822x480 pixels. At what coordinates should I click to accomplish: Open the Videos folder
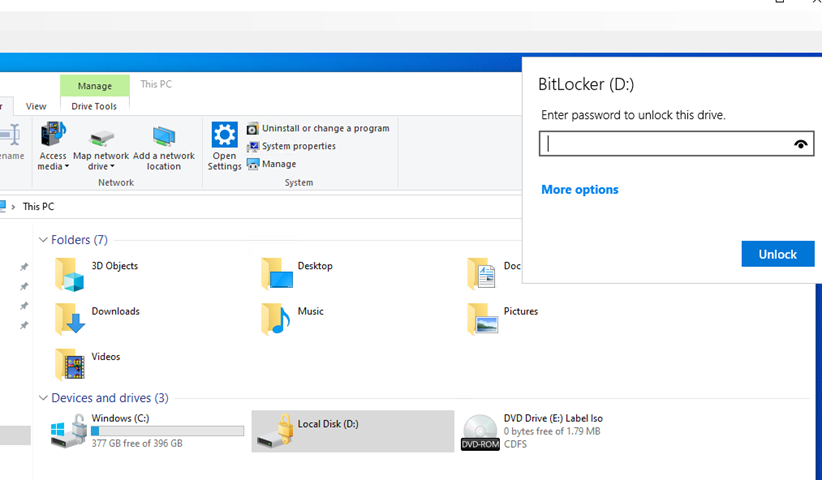69,363
